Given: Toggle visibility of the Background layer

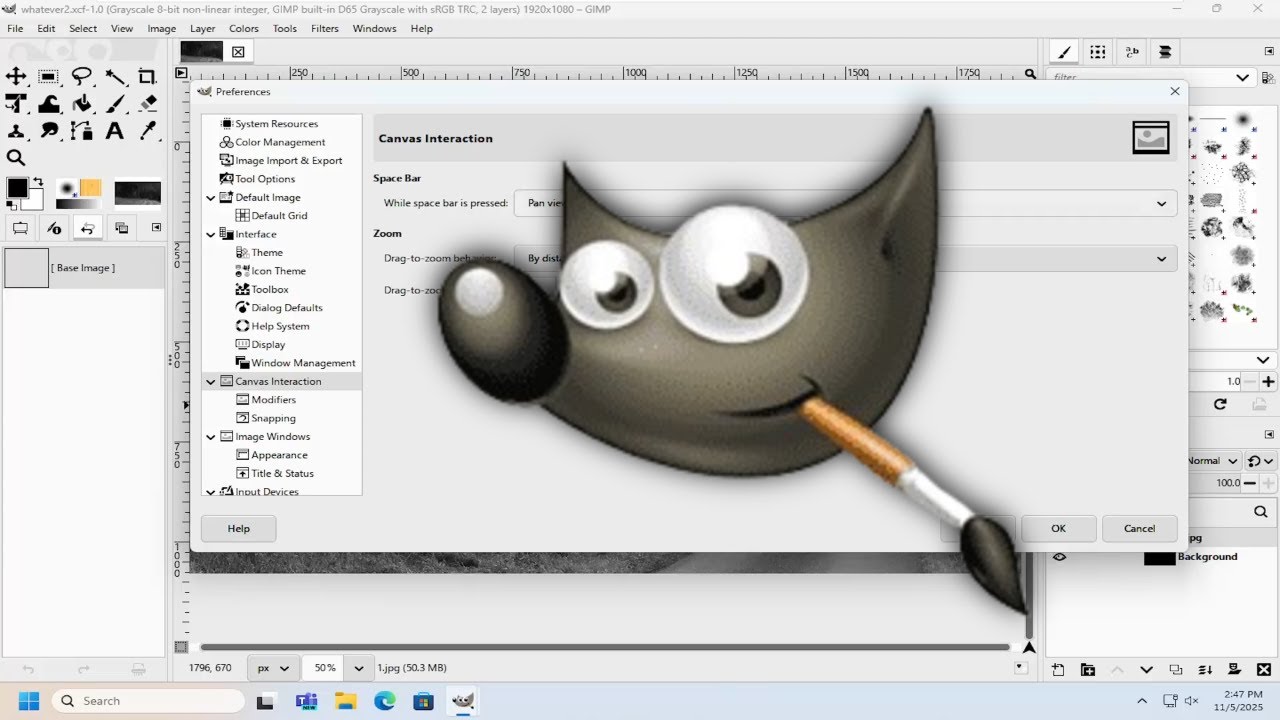Looking at the screenshot, I should [x=1059, y=557].
